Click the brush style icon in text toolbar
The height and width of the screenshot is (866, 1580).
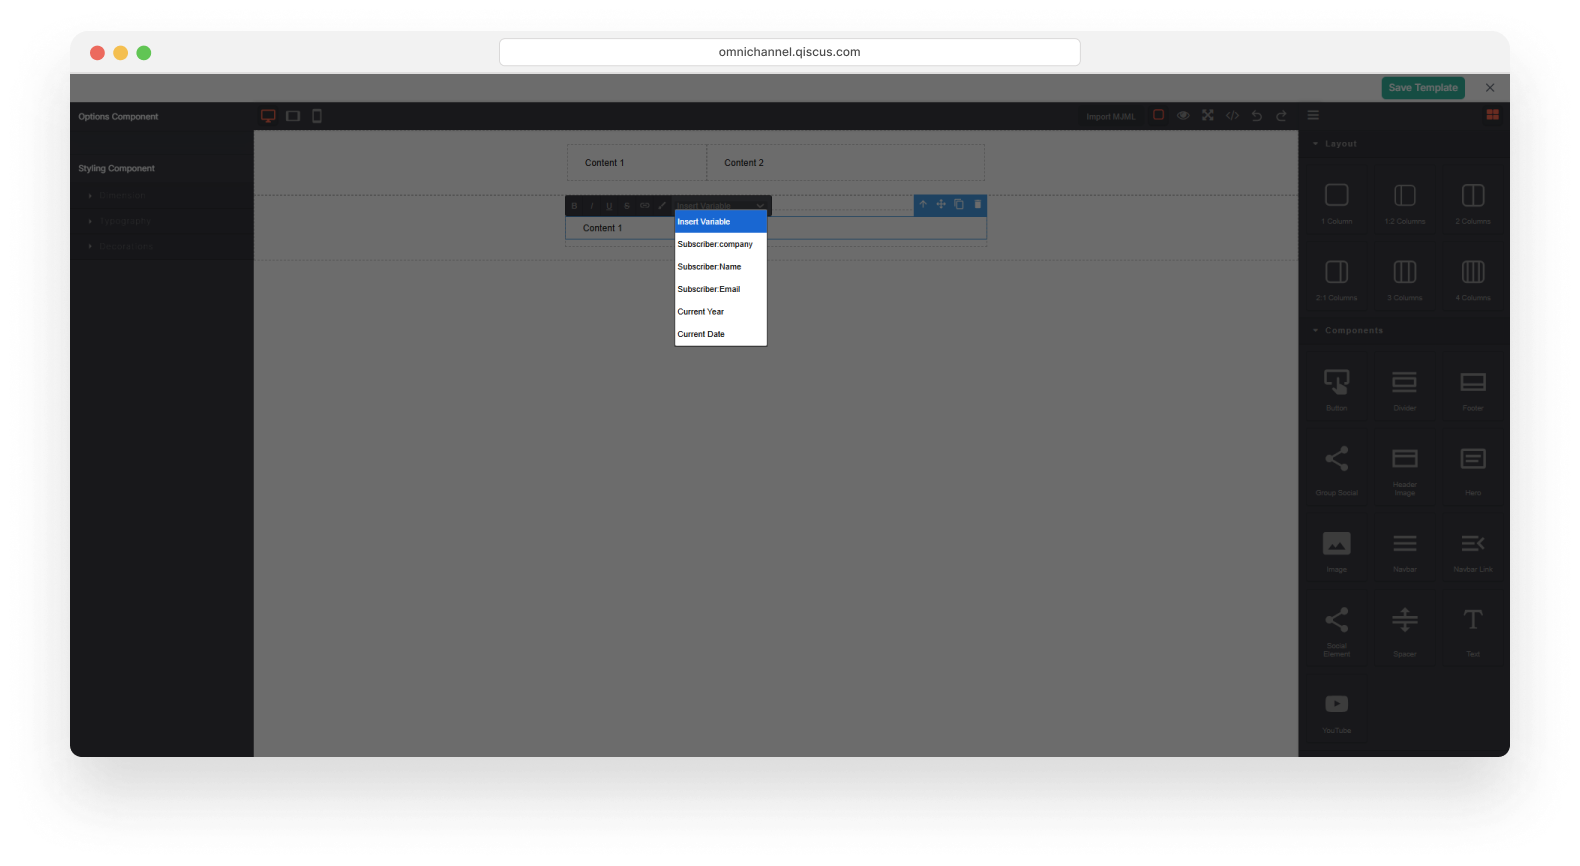click(662, 206)
